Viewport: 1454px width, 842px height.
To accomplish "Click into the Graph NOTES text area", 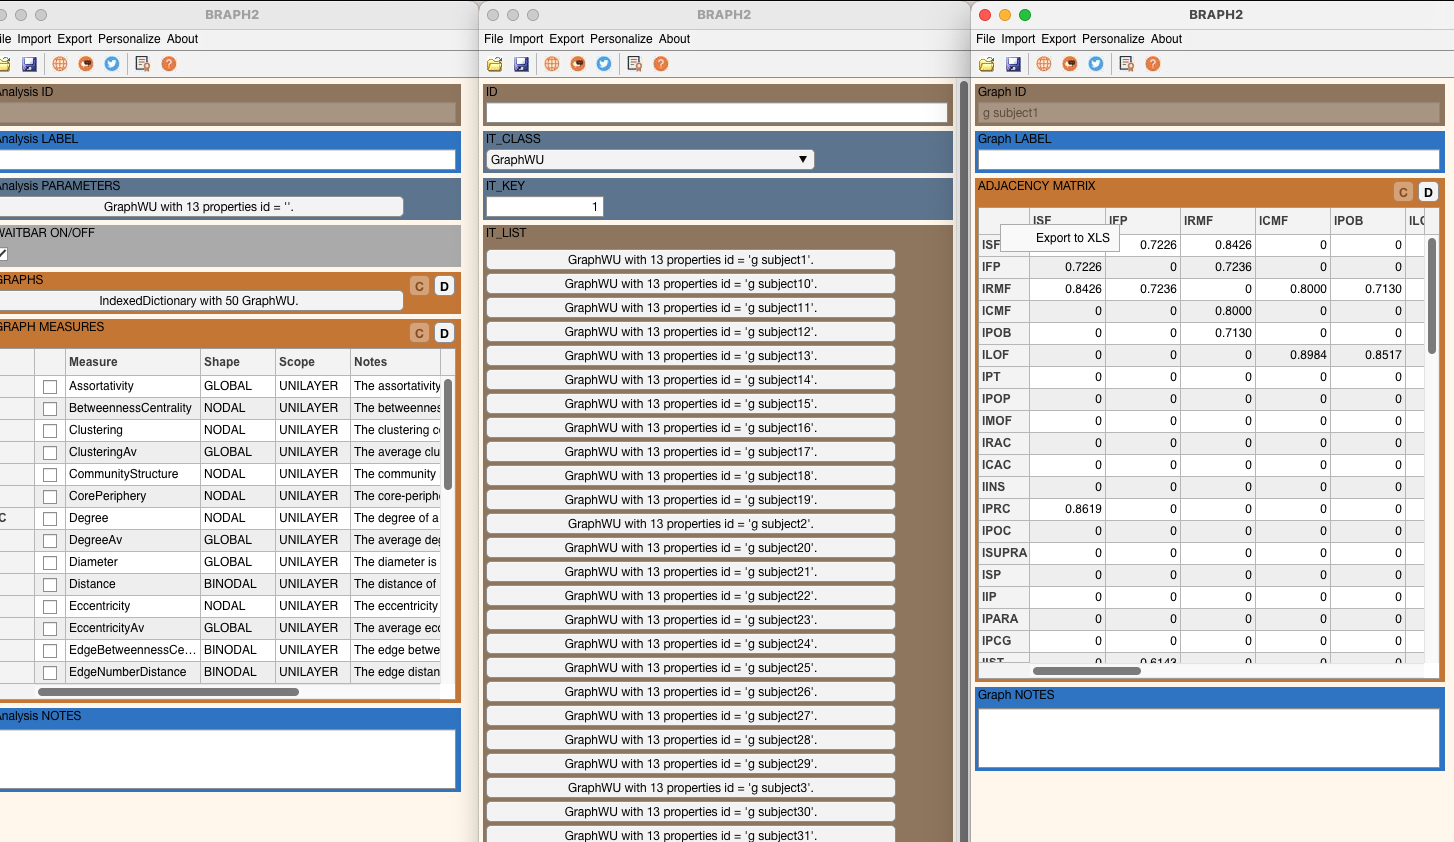I will [x=1208, y=738].
